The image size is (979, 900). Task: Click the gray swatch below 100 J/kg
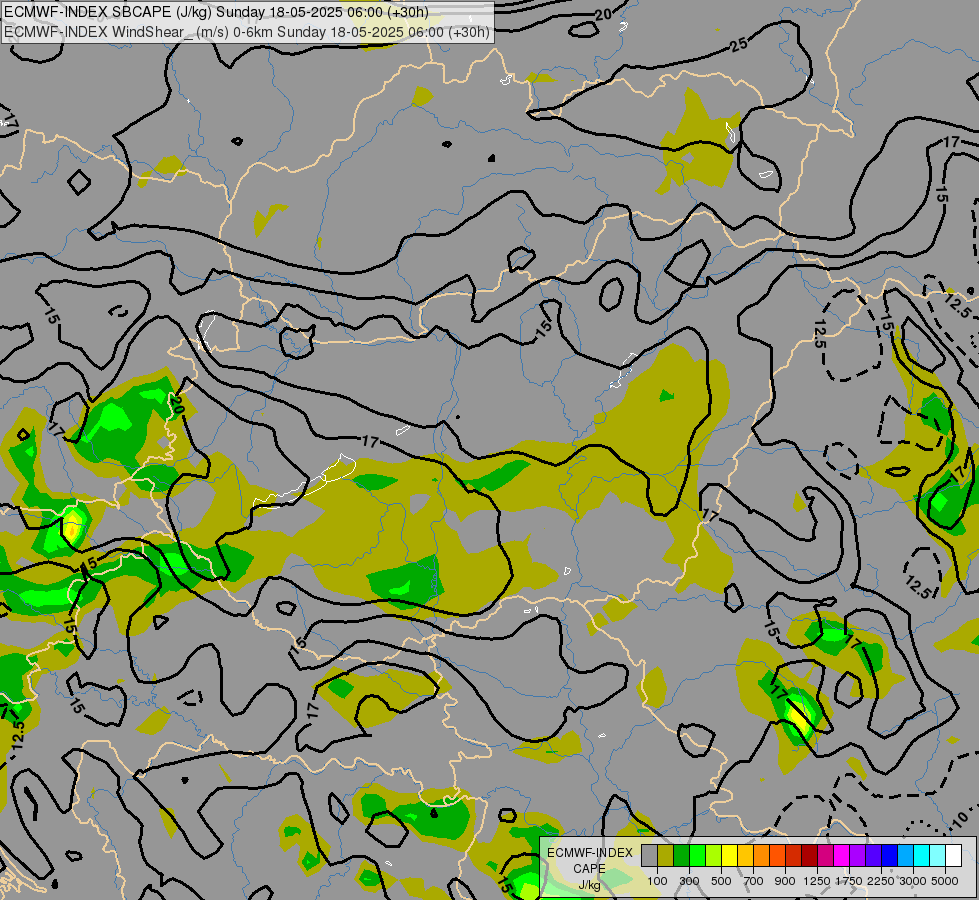tap(650, 856)
